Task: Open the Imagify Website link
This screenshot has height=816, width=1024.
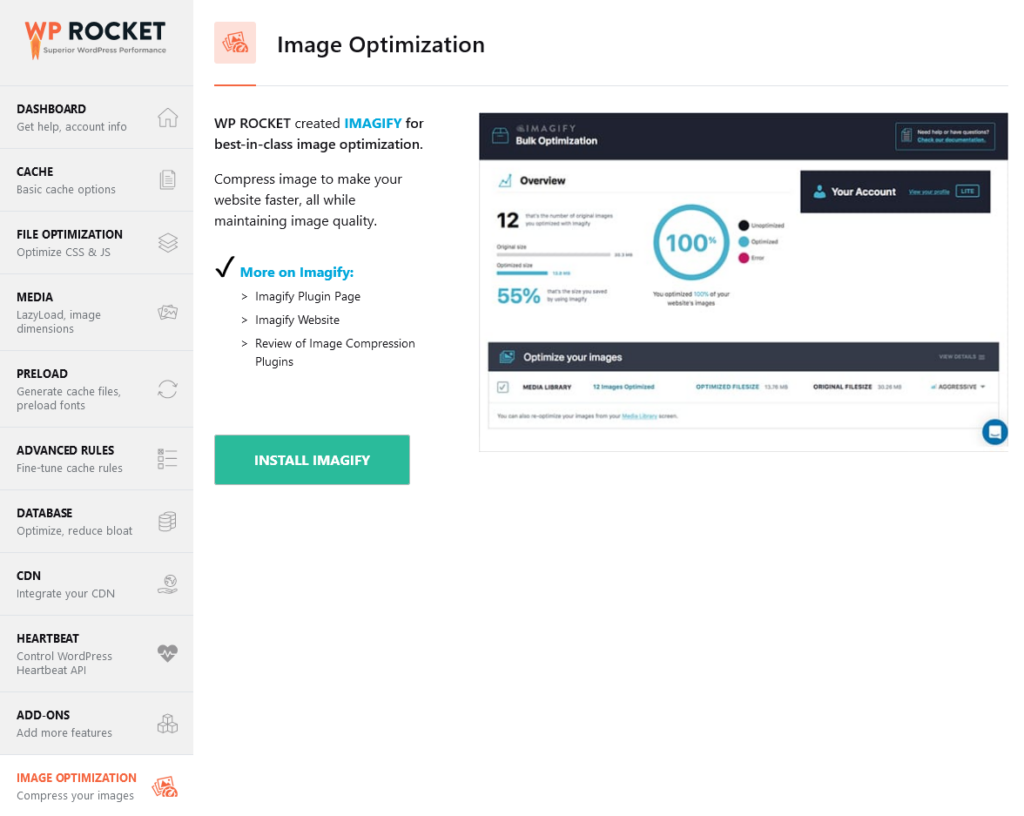Action: 297,320
